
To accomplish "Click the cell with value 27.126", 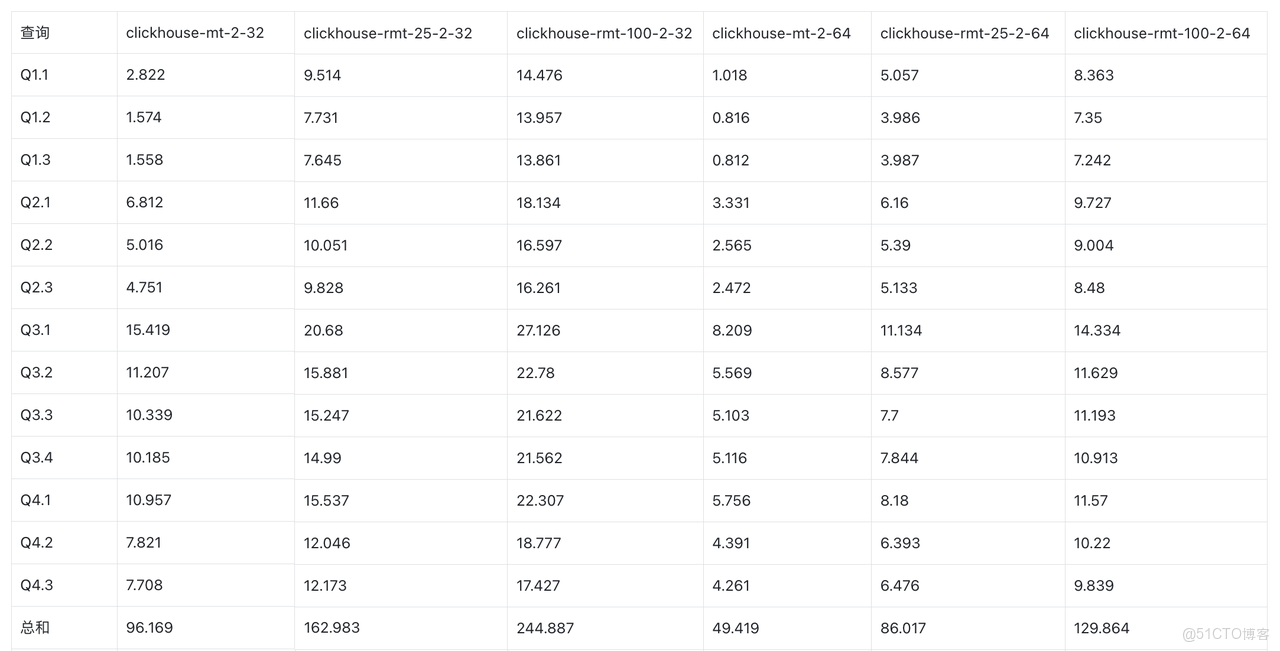I will [x=538, y=330].
